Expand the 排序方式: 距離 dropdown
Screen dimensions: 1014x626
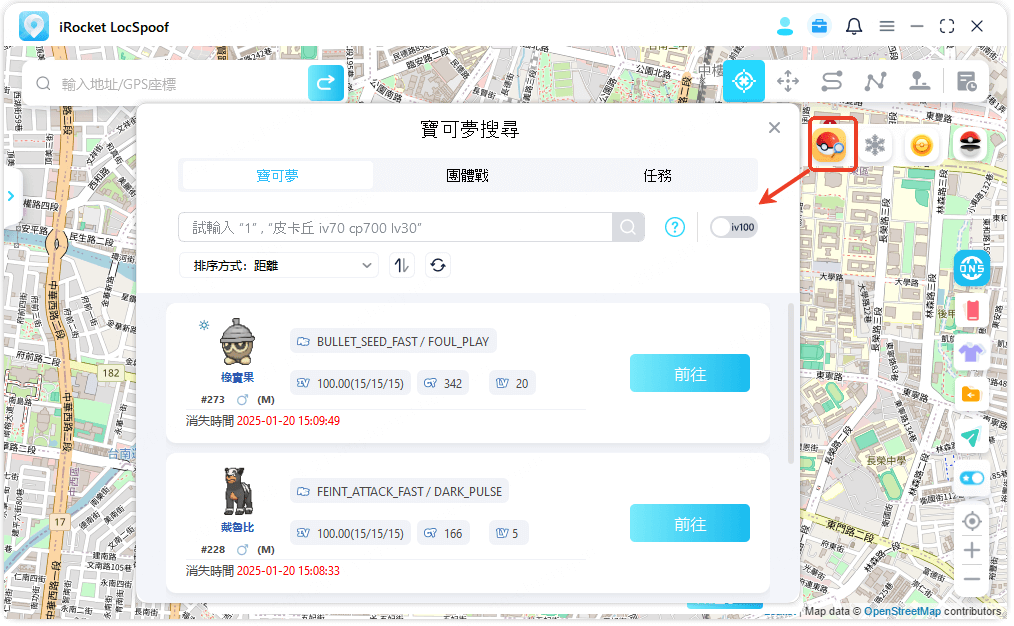click(278, 265)
